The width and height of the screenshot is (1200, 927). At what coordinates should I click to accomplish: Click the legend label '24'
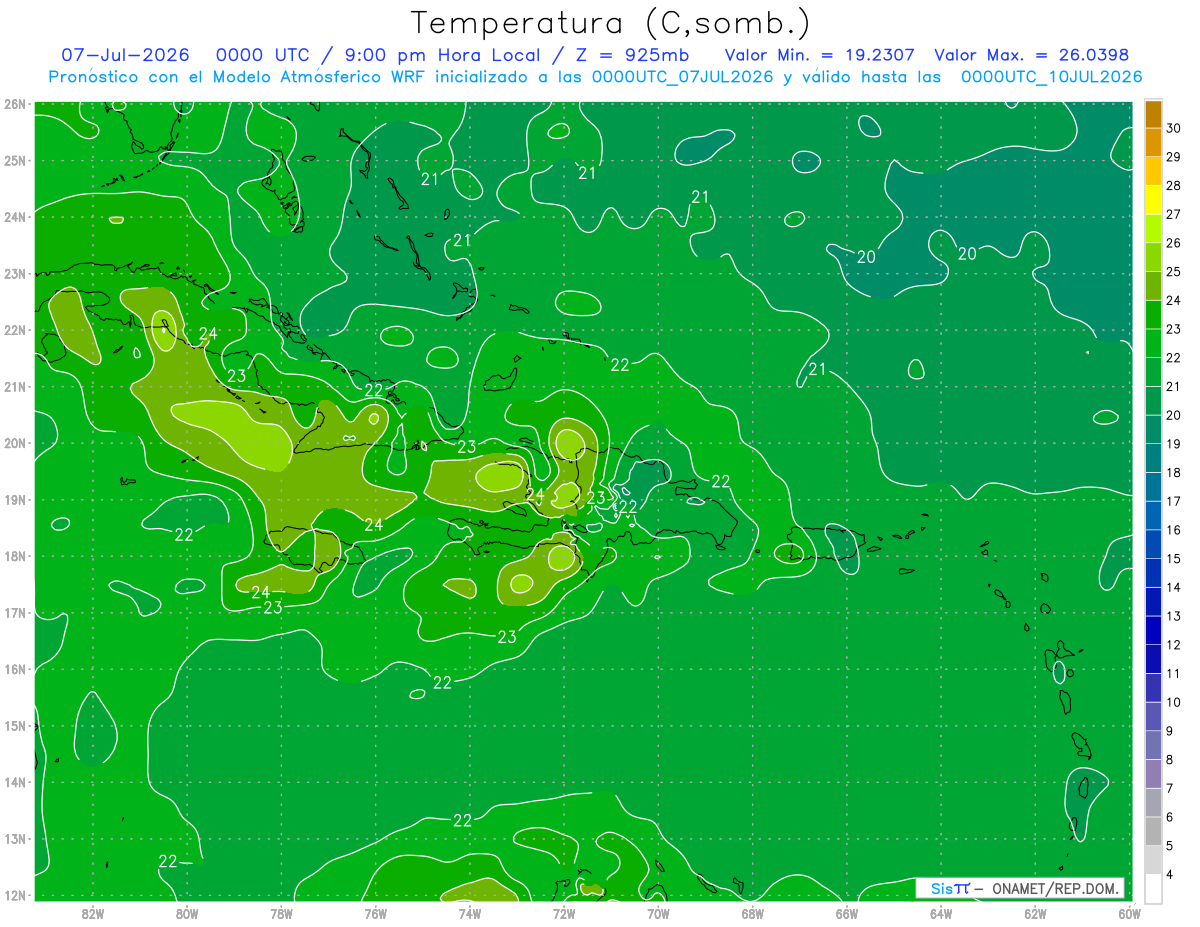click(x=1174, y=300)
